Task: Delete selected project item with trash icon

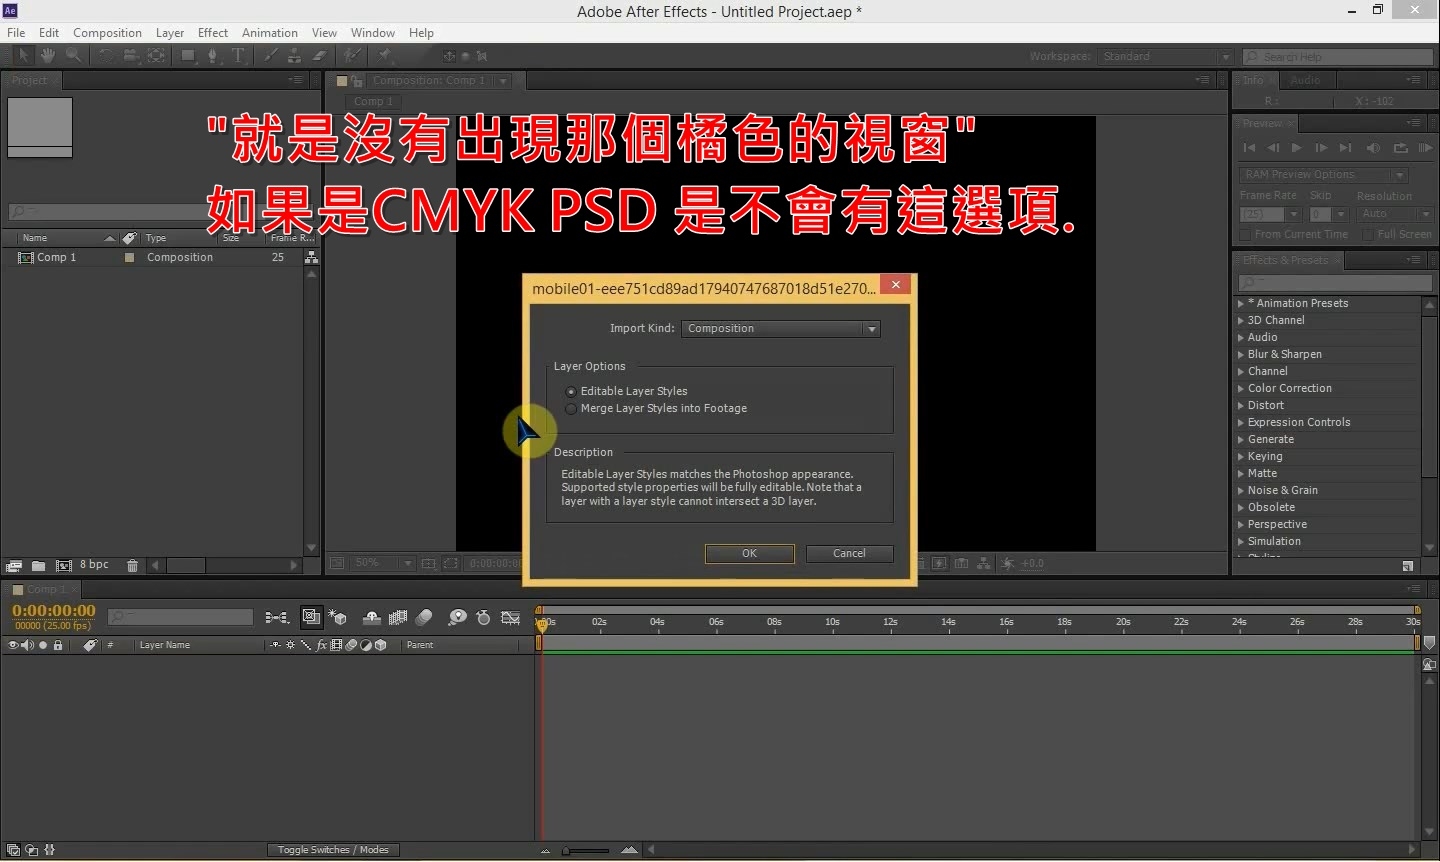Action: coord(132,565)
